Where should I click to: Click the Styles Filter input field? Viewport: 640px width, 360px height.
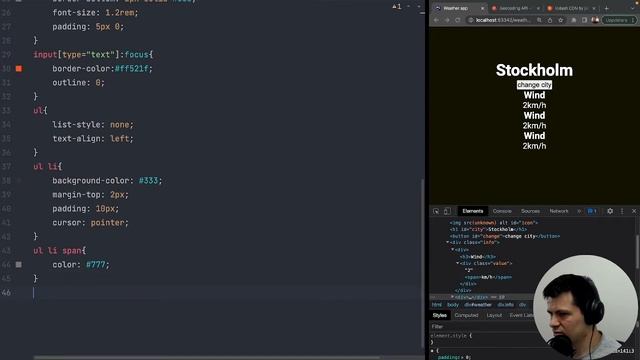point(482,327)
